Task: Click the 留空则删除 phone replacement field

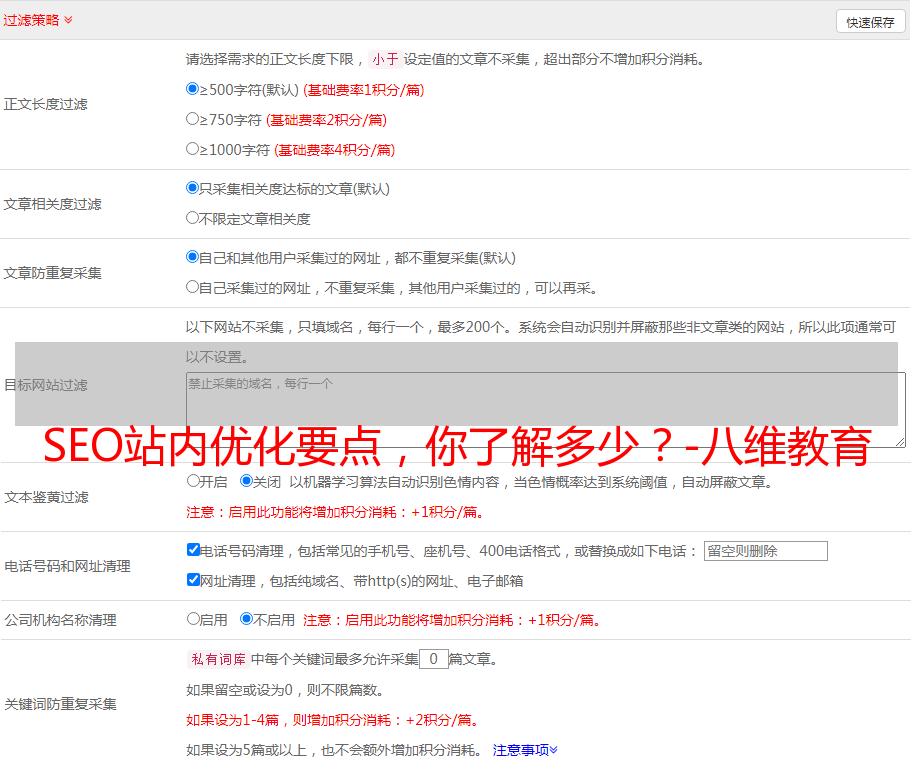Action: coord(765,551)
